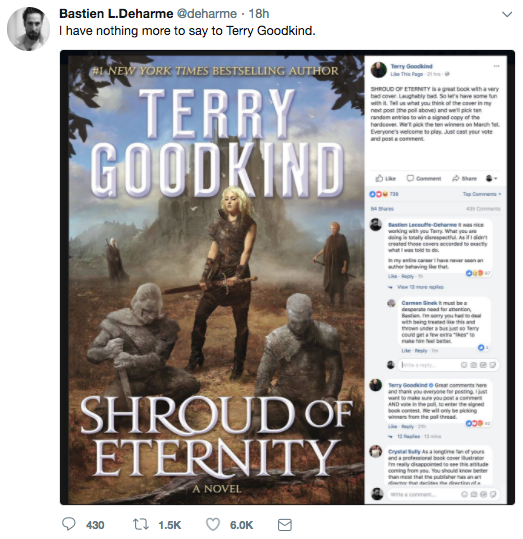Click the tweet reply speech bubble icon
The image size is (523, 539).
pos(68,524)
